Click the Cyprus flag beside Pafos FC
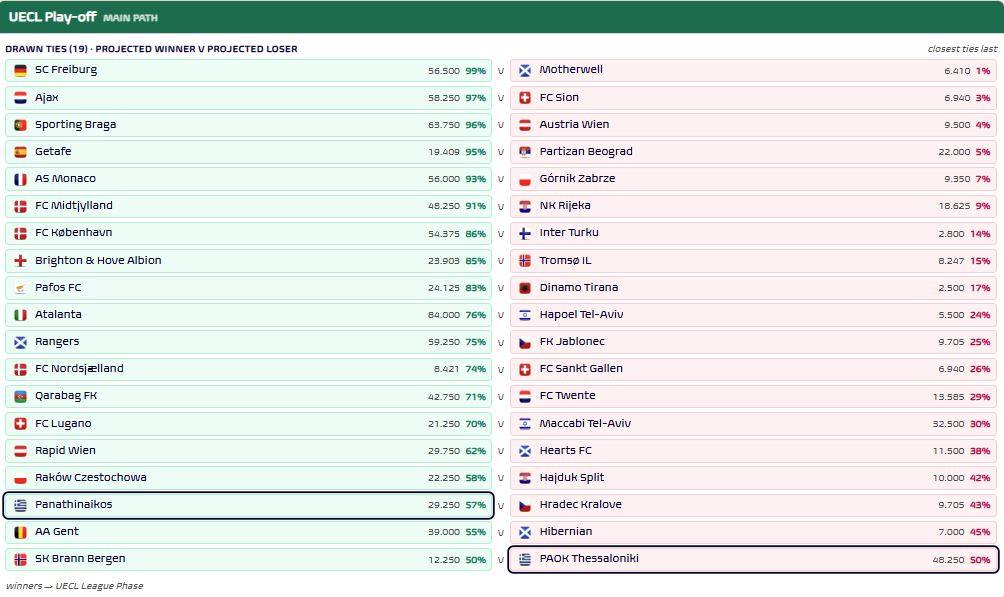 (x=20, y=288)
